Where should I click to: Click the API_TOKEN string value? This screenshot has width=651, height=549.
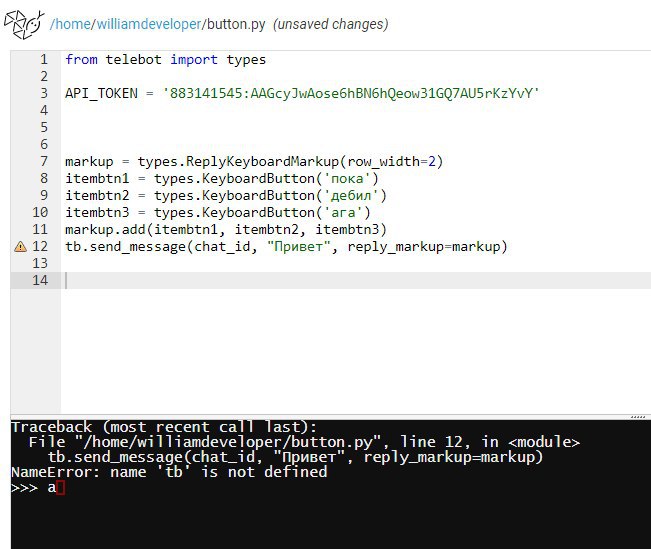click(350, 93)
